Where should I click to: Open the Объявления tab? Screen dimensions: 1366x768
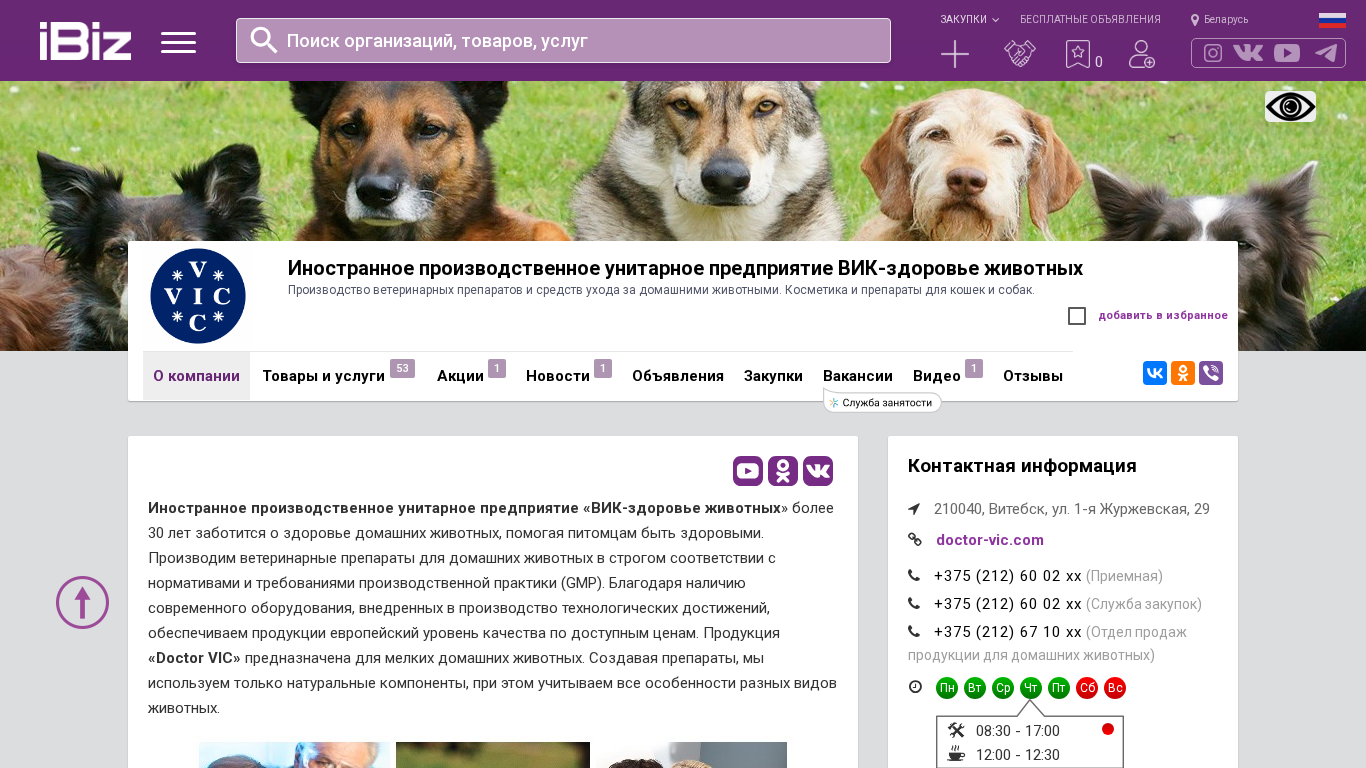[678, 376]
